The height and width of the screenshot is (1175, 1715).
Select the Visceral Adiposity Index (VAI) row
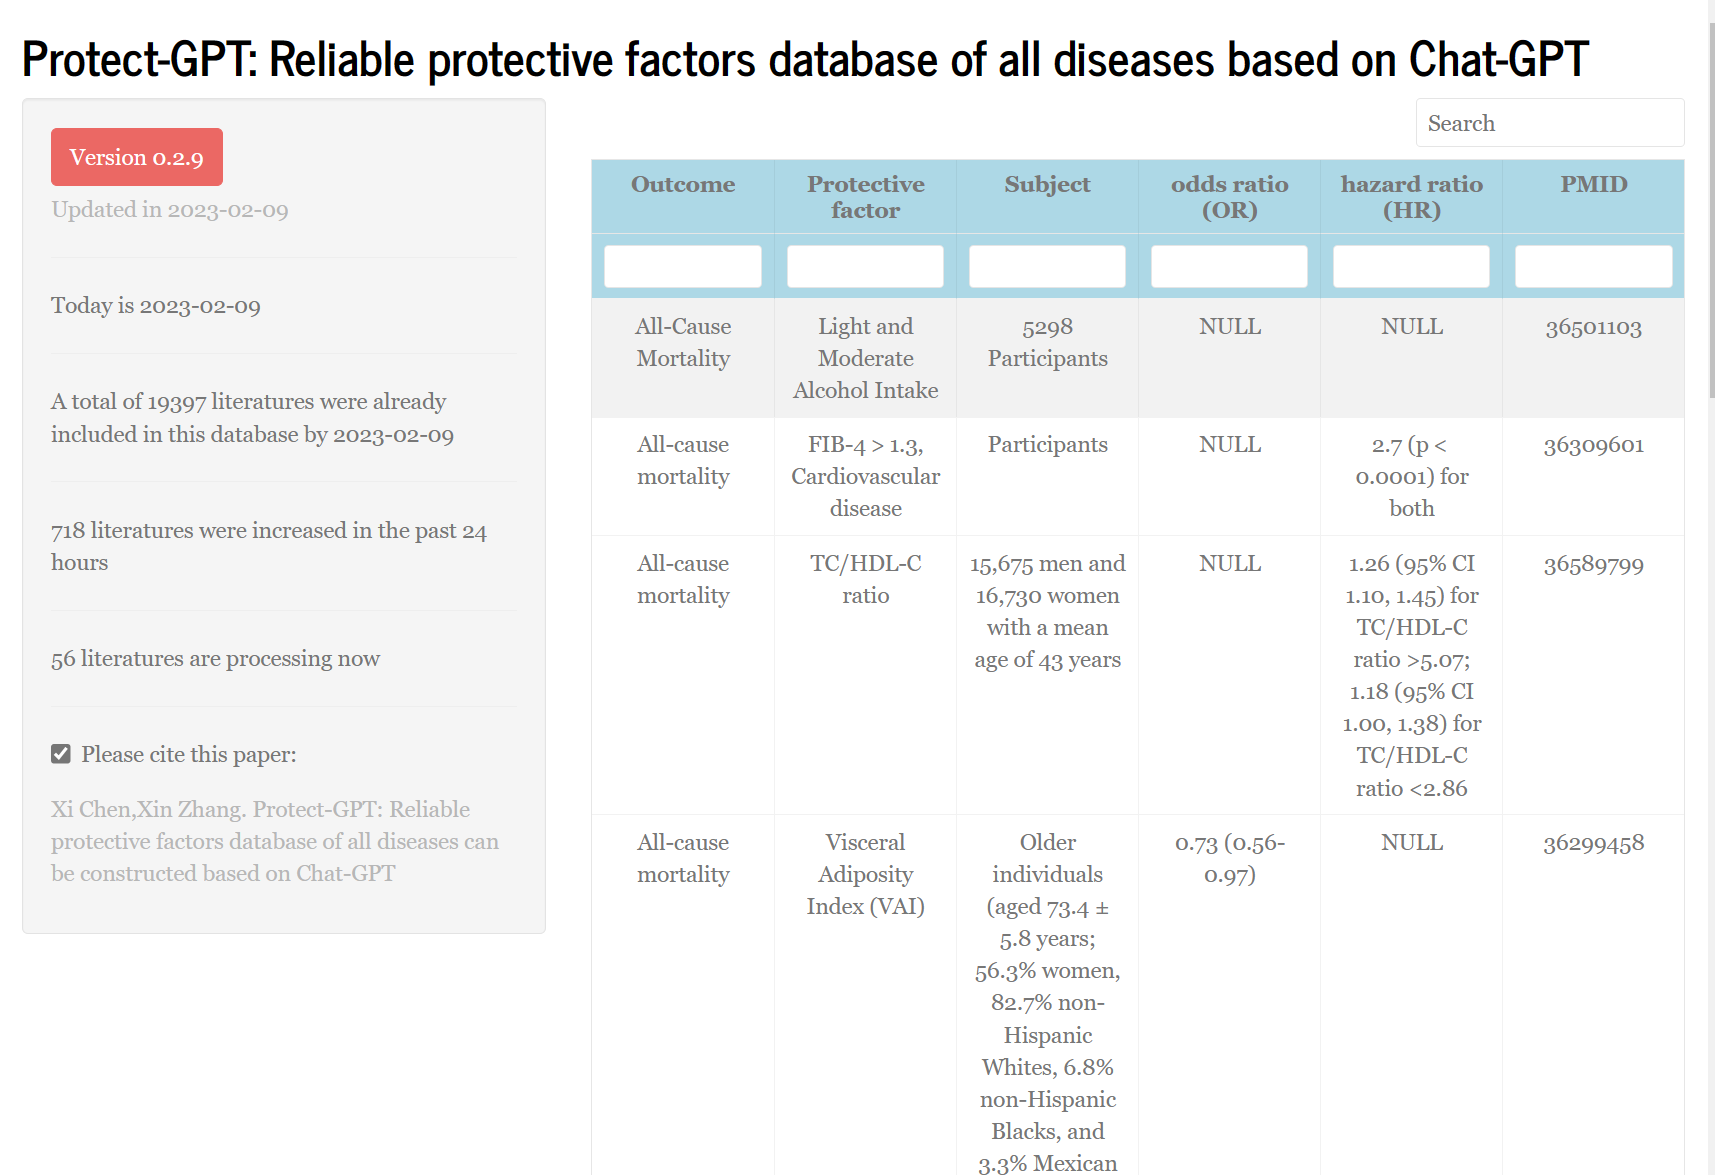865,873
